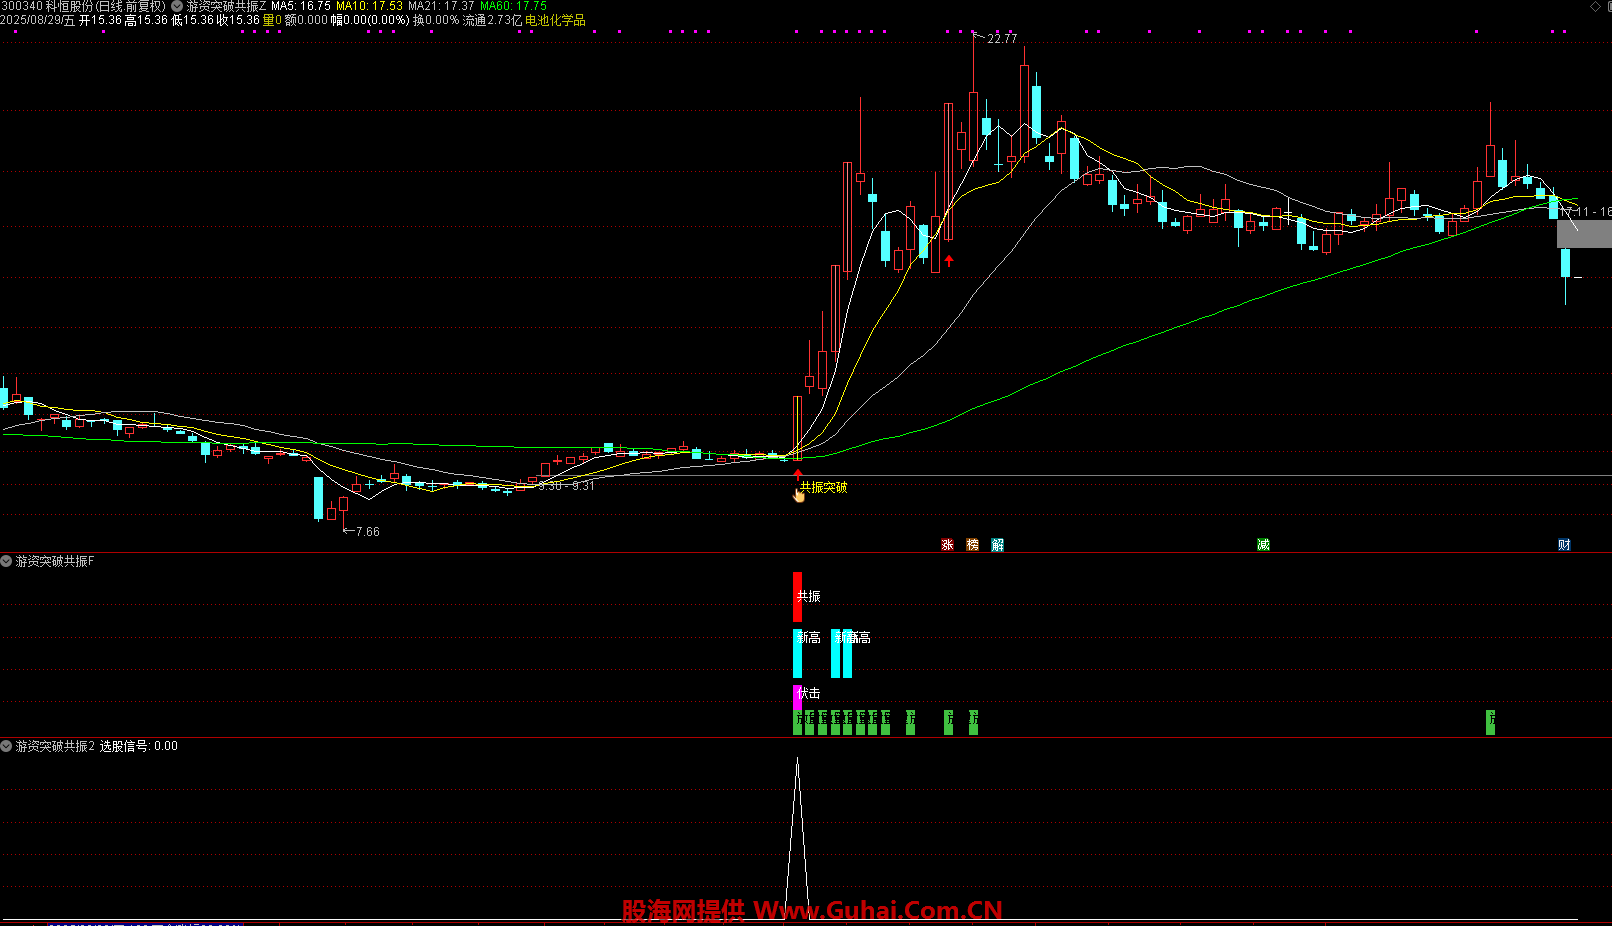
Task: Click the 共振突破 signal label
Action: click(x=823, y=487)
